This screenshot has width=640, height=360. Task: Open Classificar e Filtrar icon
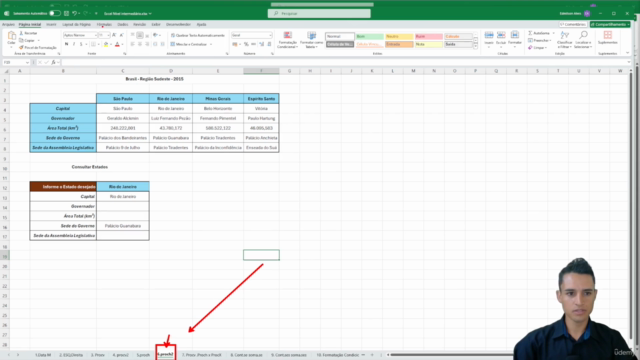[x=564, y=36]
